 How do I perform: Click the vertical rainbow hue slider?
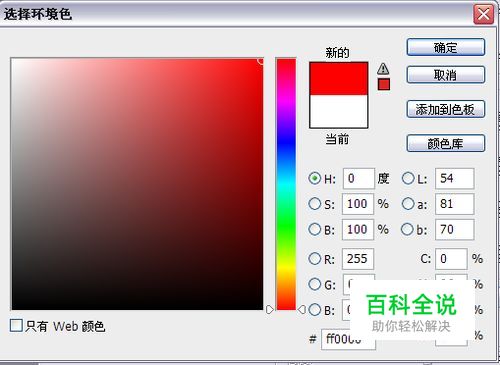tap(286, 184)
